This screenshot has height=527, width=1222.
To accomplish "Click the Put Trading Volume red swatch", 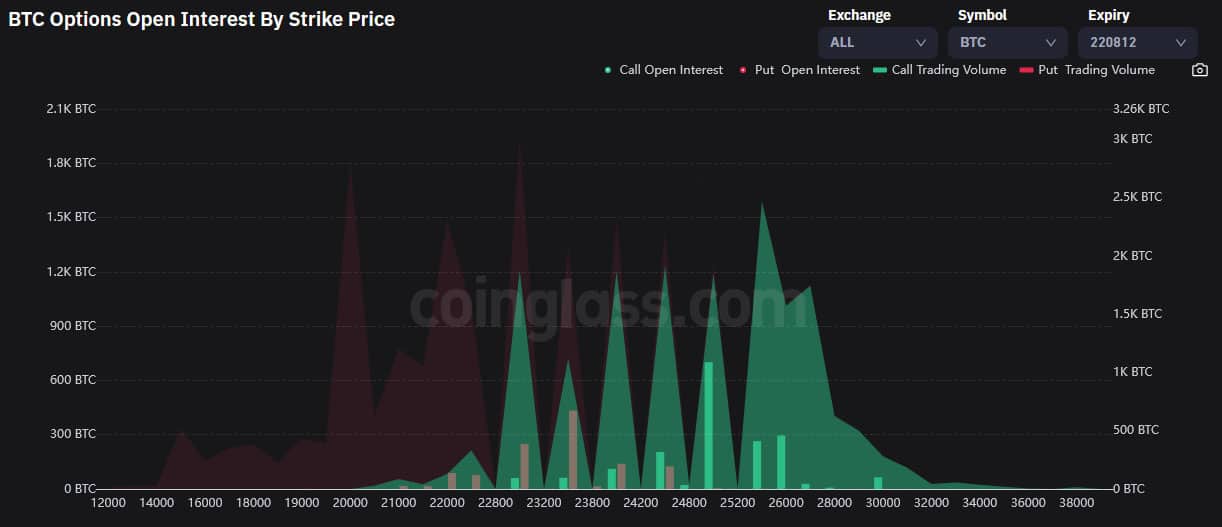I will [1026, 70].
